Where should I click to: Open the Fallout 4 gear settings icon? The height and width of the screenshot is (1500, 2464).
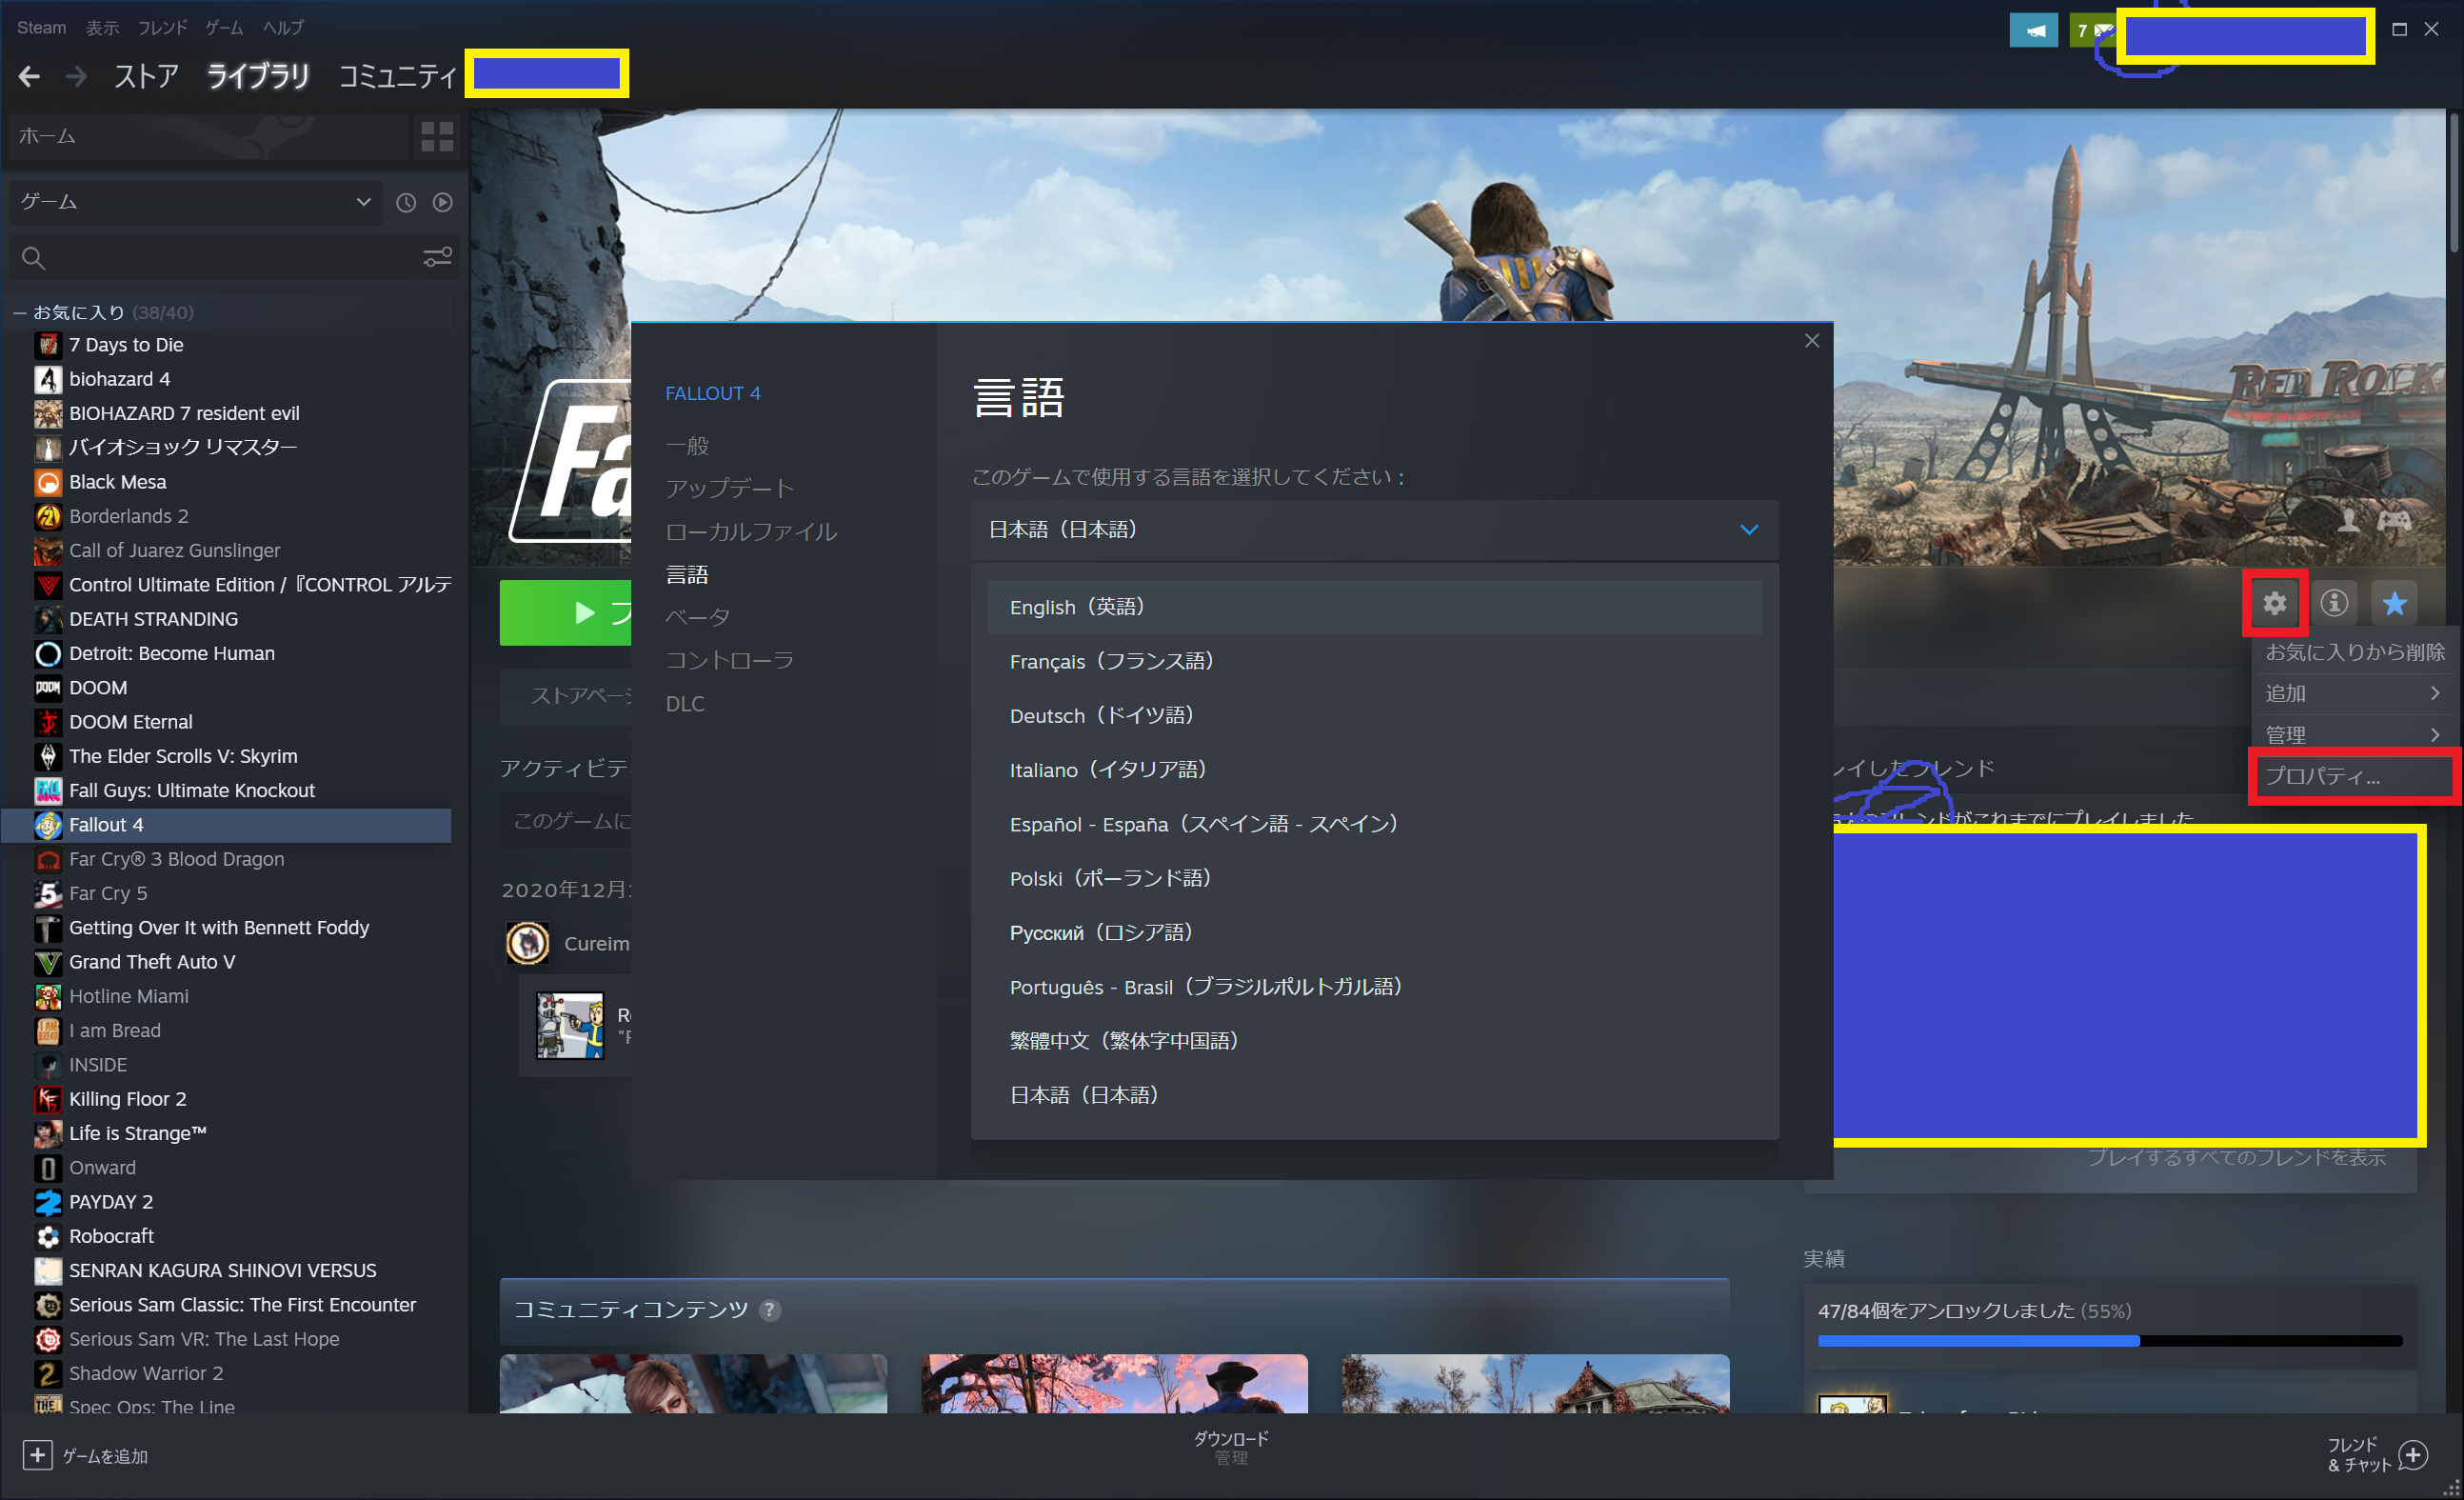2275,603
